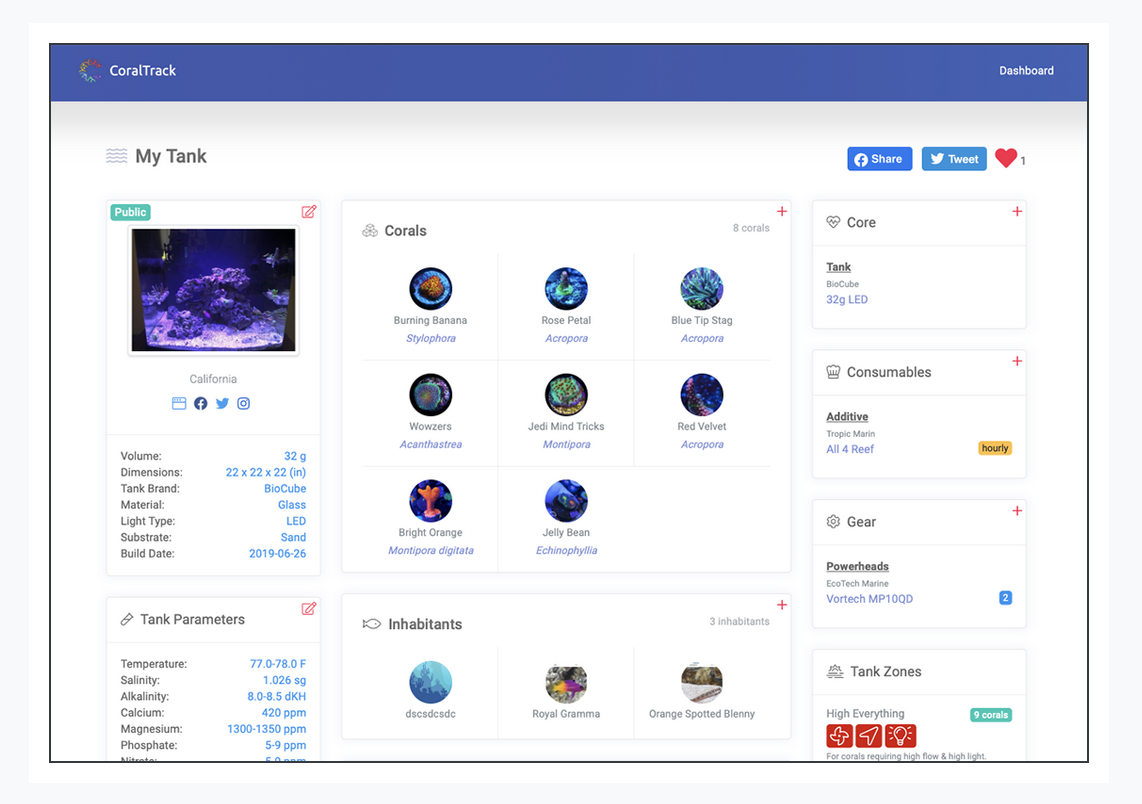This screenshot has height=804, width=1142.
Task: Click the 9 corals badge in Tank Zones
Action: click(x=991, y=715)
